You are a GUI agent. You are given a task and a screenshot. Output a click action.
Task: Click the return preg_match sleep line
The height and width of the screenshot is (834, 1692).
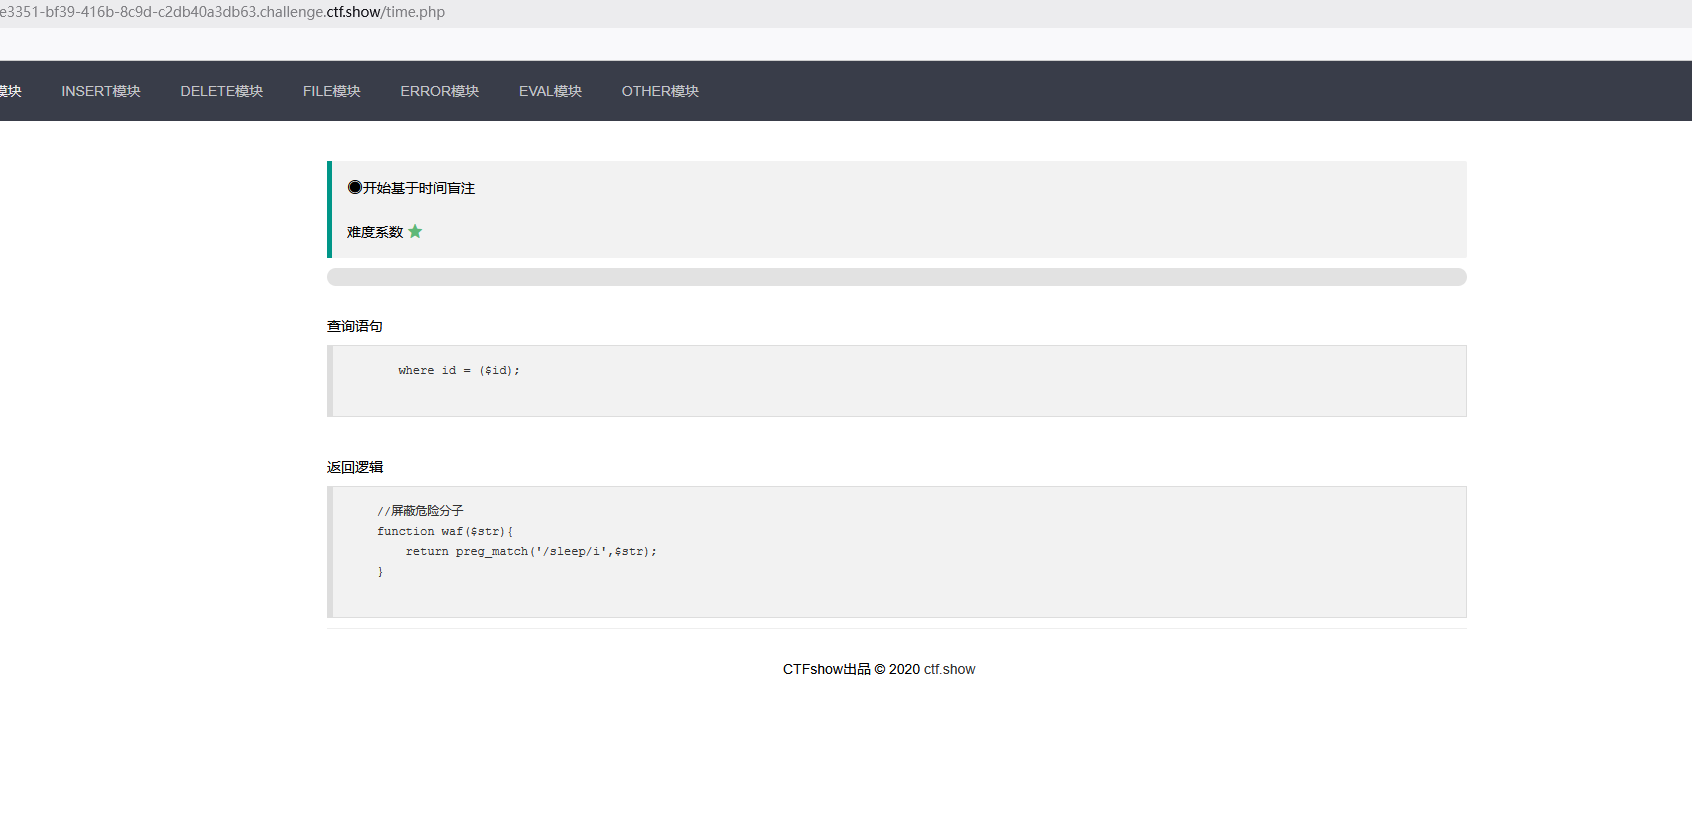coord(531,551)
